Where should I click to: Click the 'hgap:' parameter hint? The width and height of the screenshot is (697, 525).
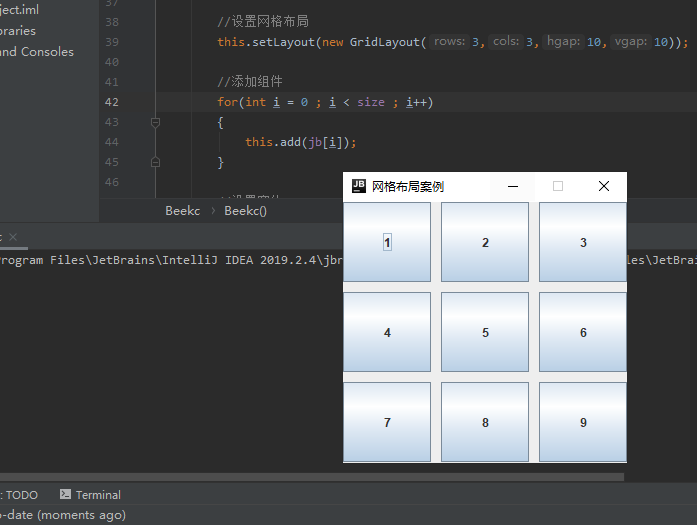(x=563, y=42)
